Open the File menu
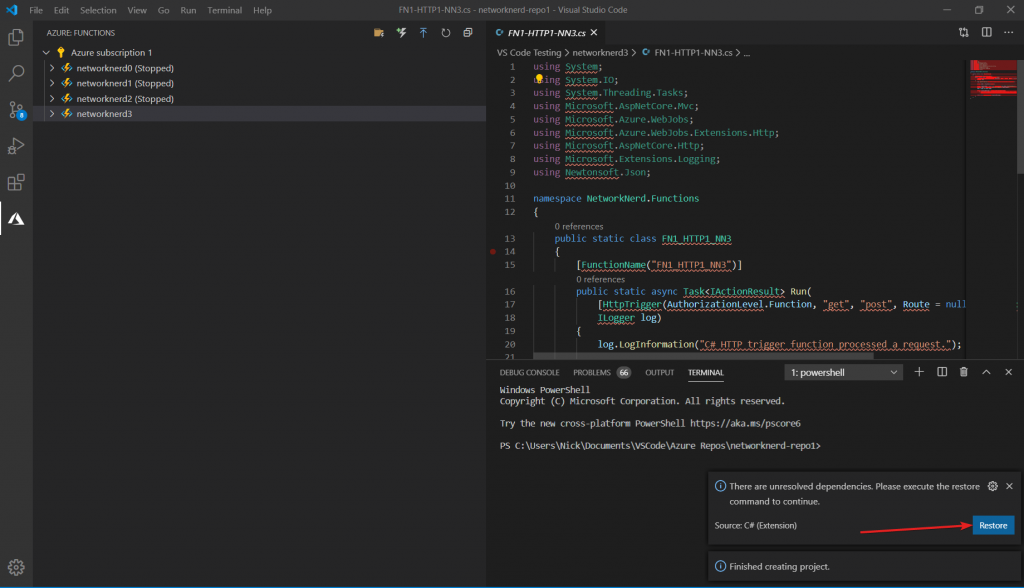 [36, 10]
